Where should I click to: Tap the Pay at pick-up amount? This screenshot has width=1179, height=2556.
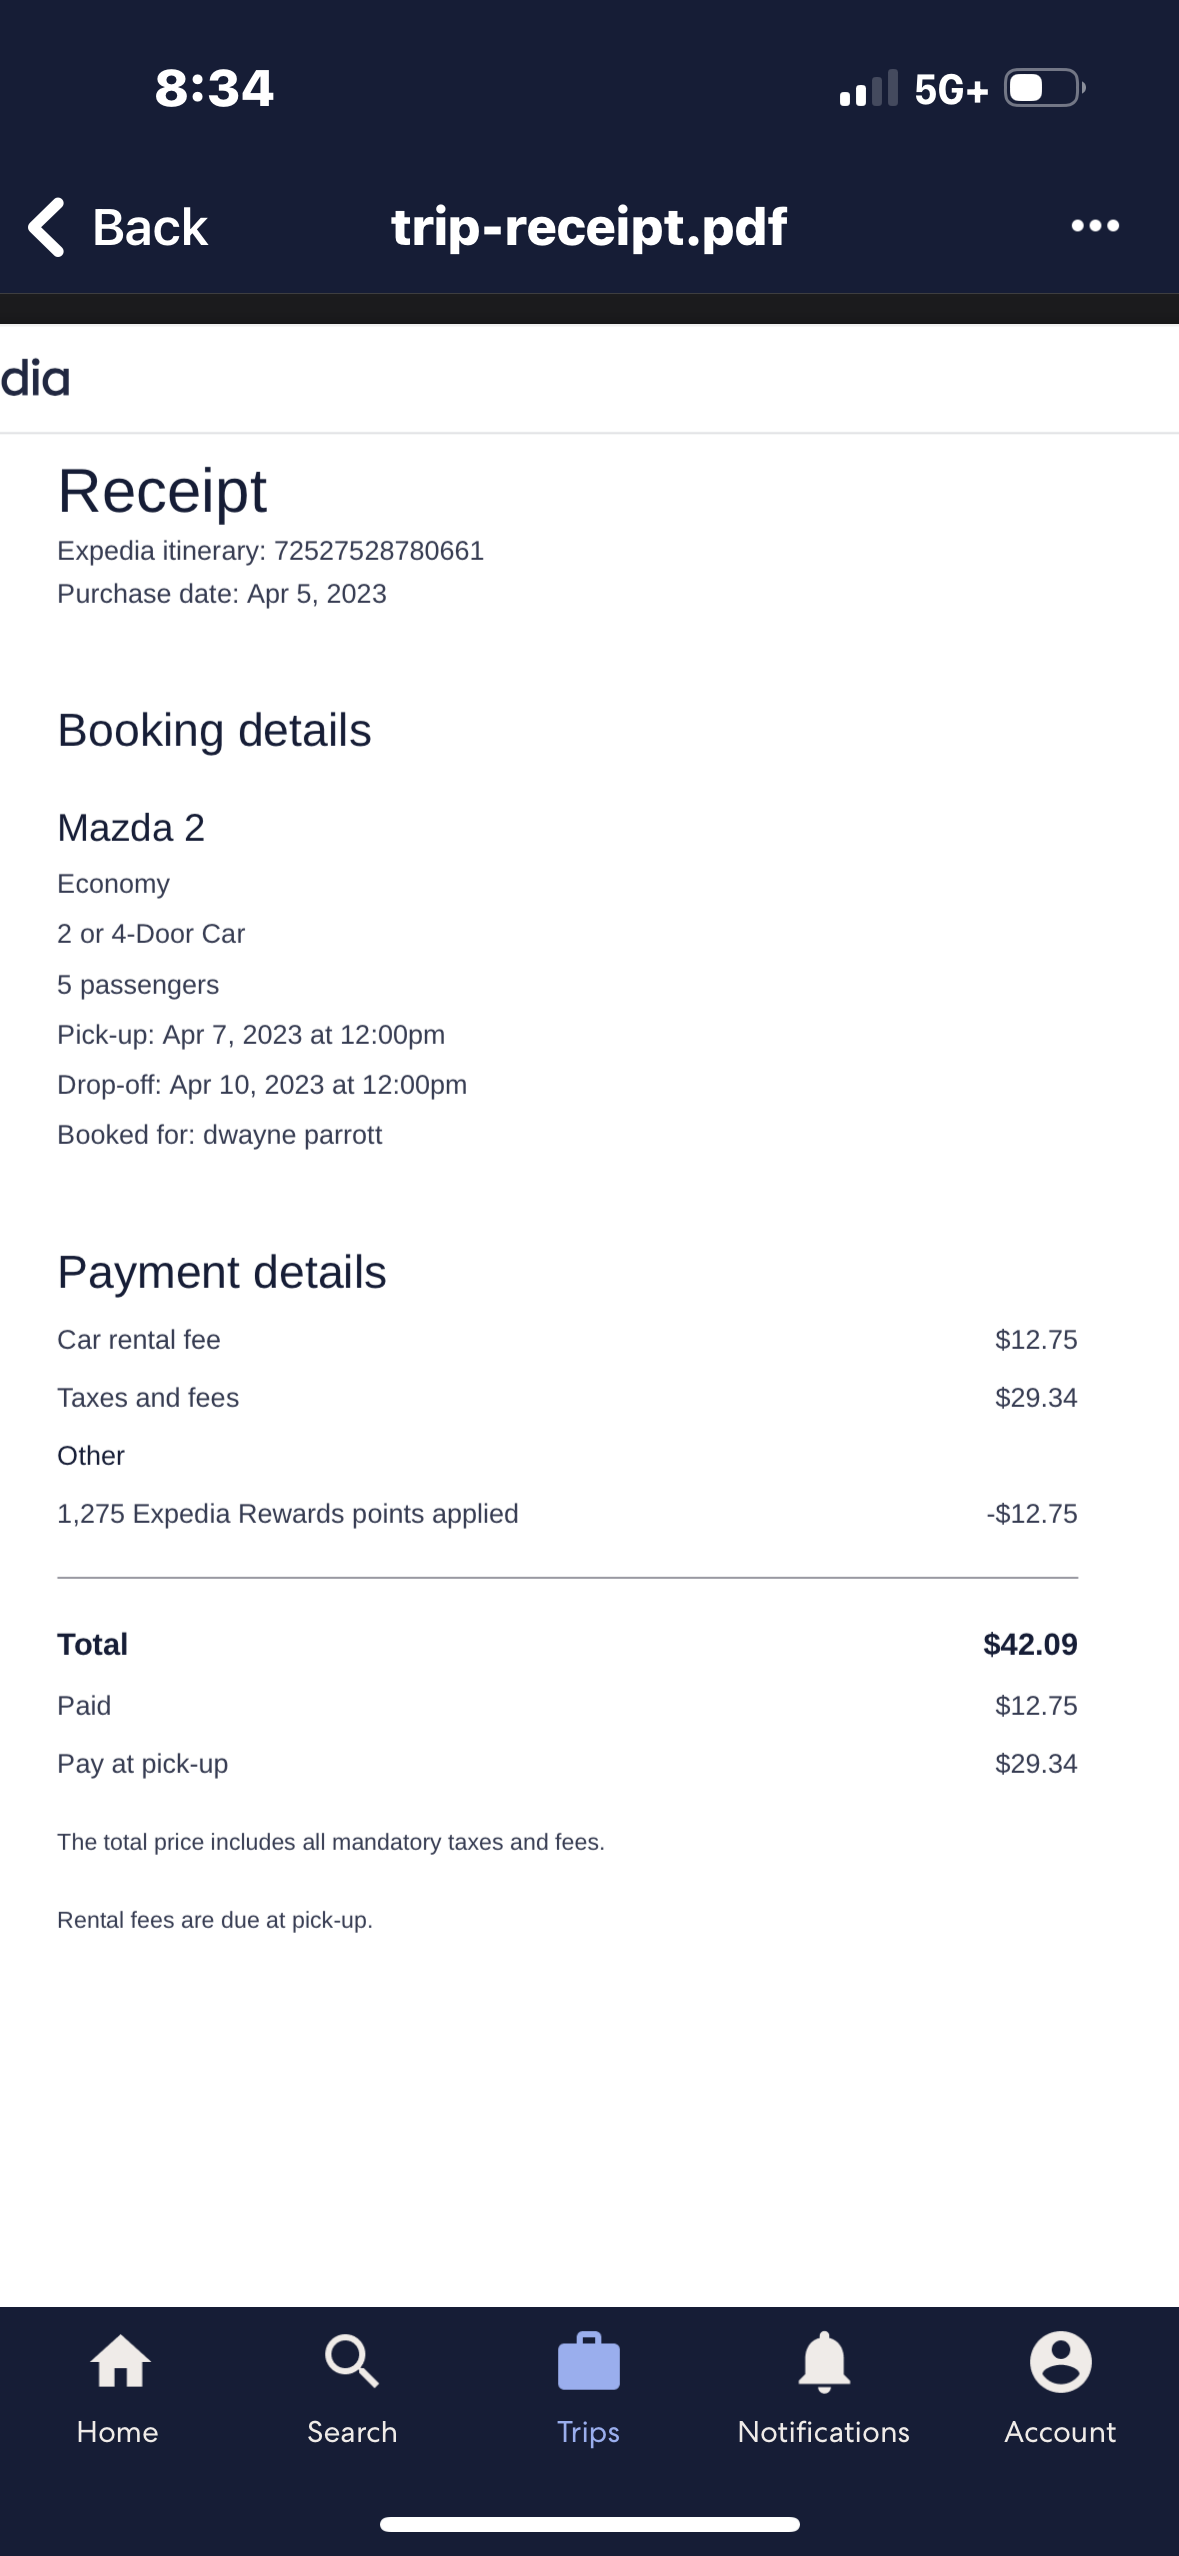click(x=1036, y=1764)
